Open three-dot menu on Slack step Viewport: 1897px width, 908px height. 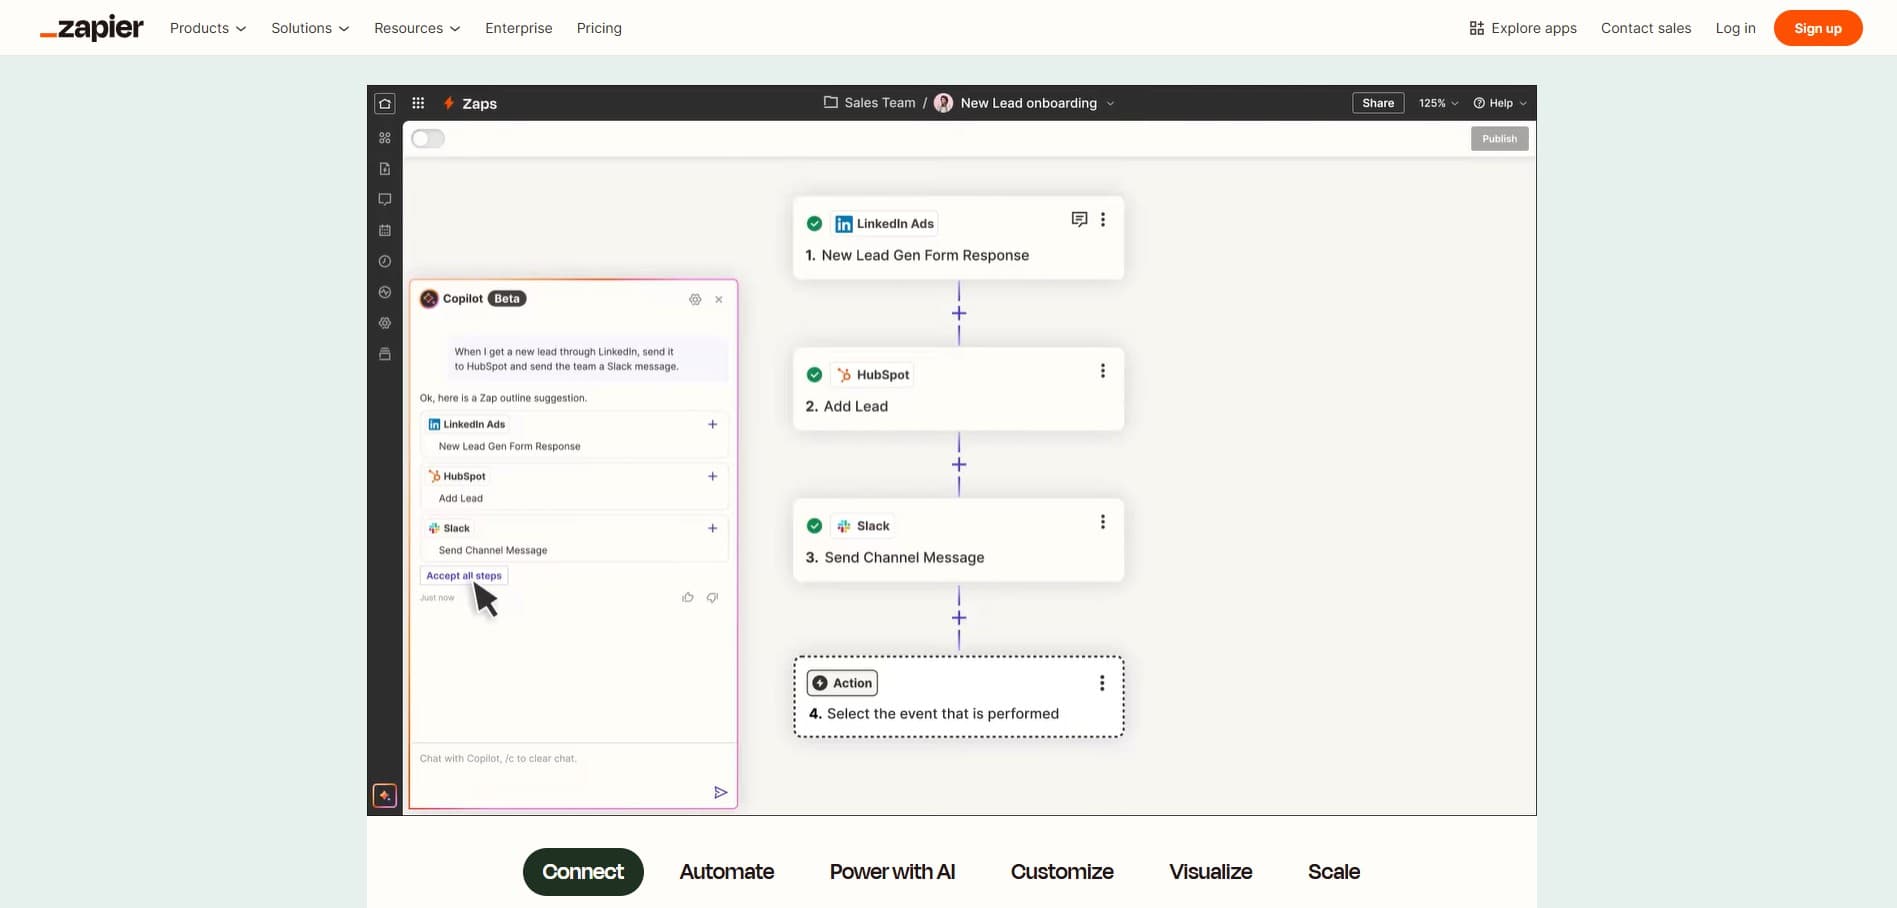tap(1103, 522)
